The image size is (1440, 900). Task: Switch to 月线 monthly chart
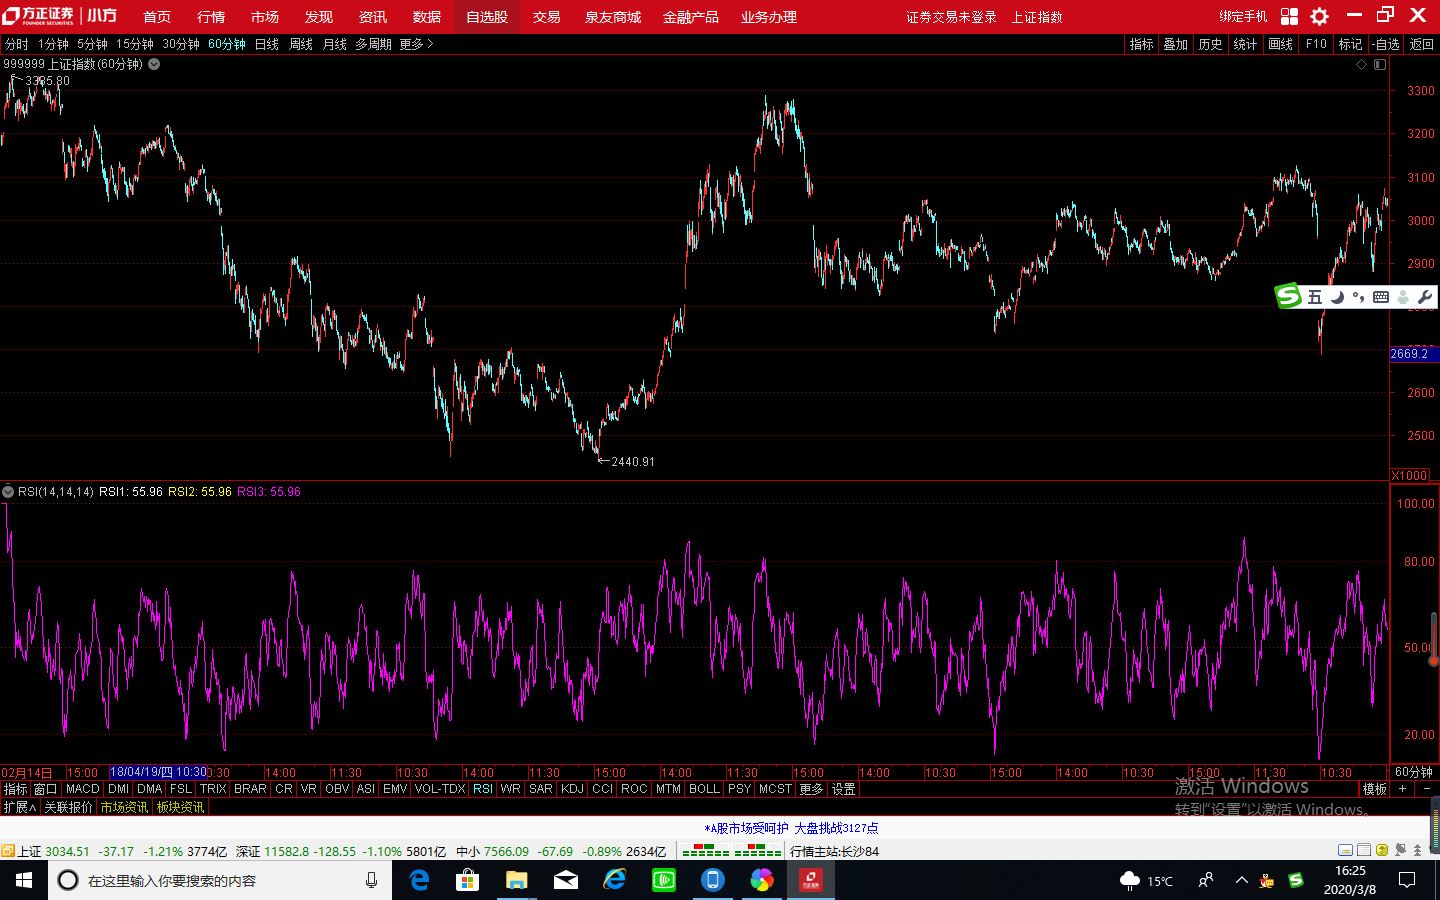click(x=335, y=44)
